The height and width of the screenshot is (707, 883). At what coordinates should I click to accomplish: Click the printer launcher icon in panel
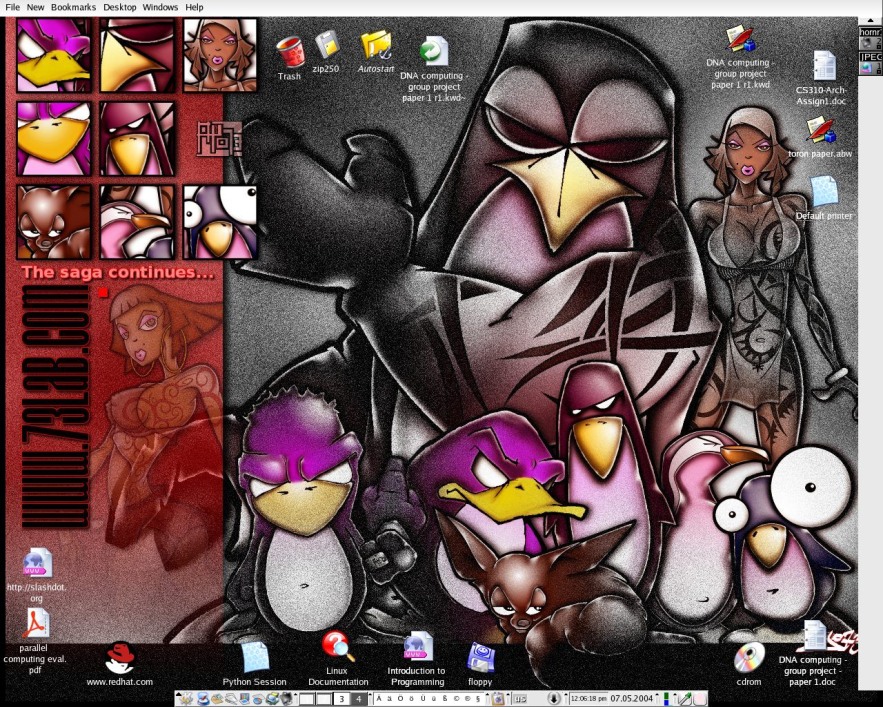273,699
